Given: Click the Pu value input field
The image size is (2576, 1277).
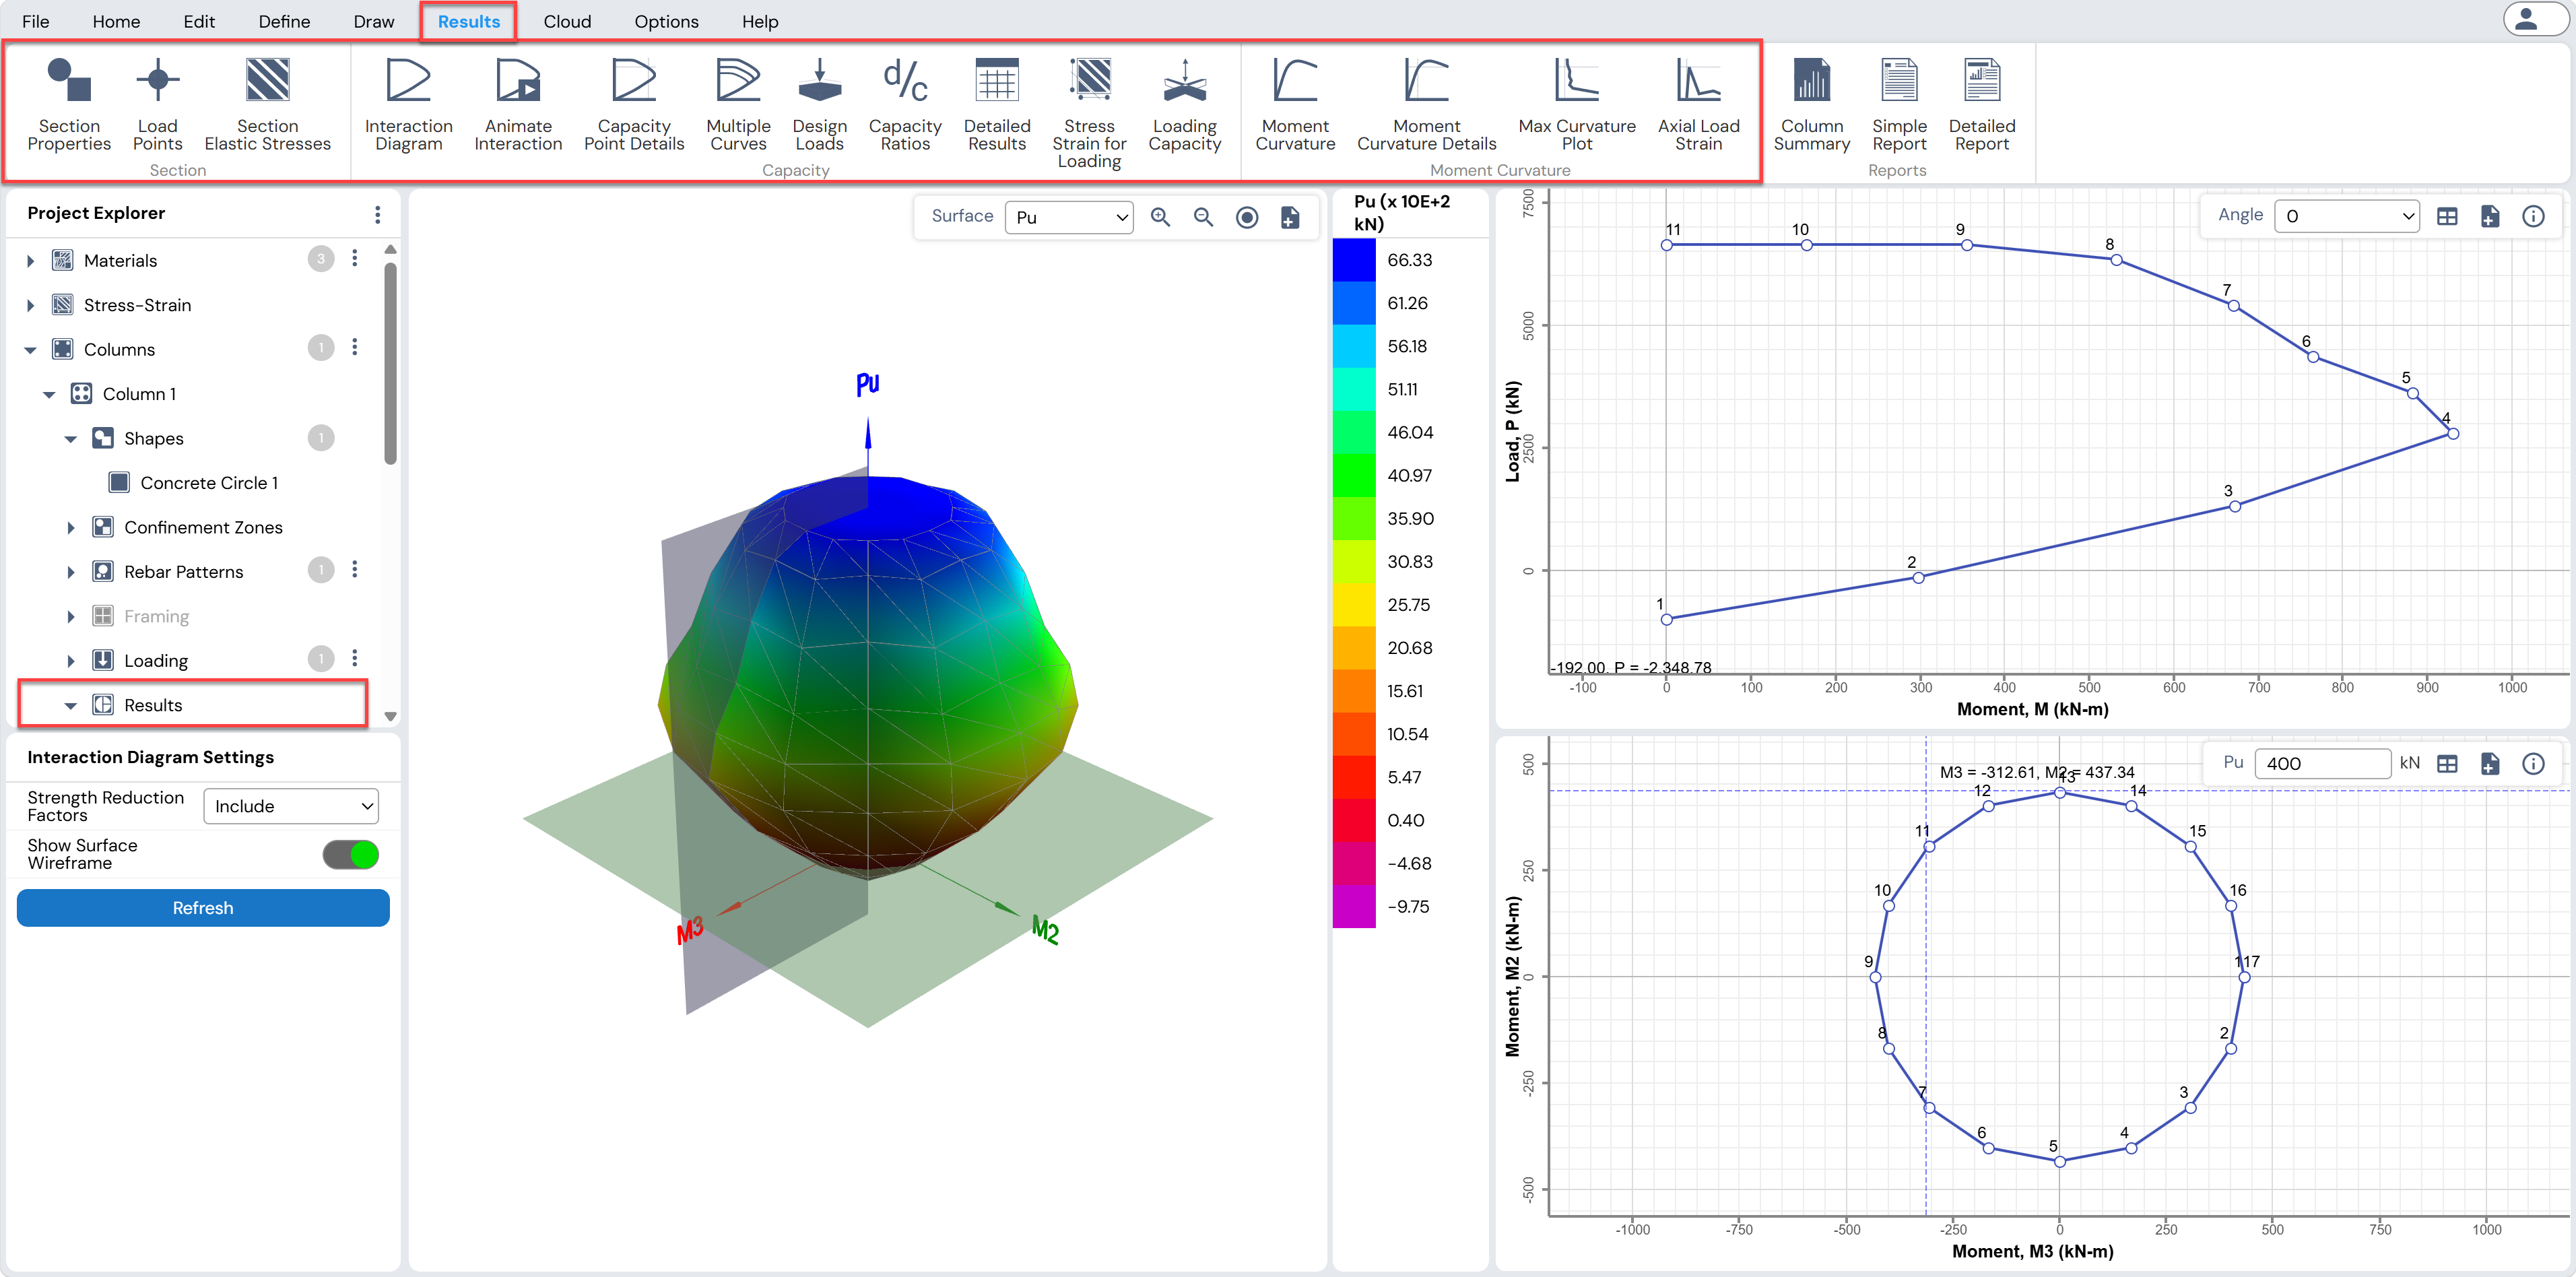Looking at the screenshot, I should (2322, 764).
